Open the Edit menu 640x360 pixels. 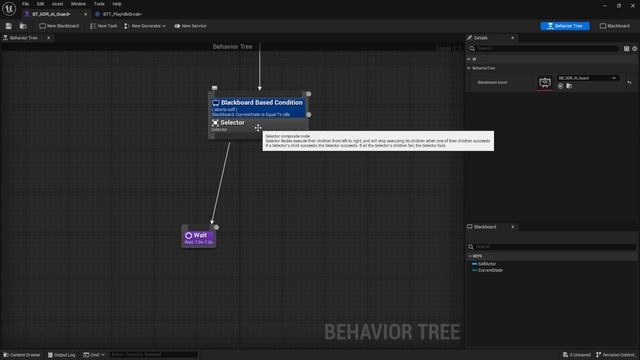[x=40, y=4]
